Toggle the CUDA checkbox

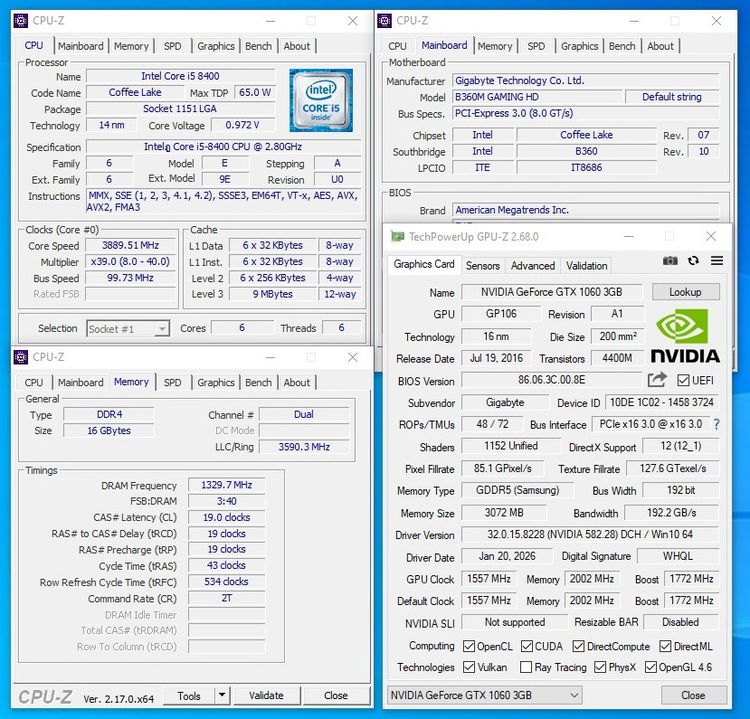527,646
